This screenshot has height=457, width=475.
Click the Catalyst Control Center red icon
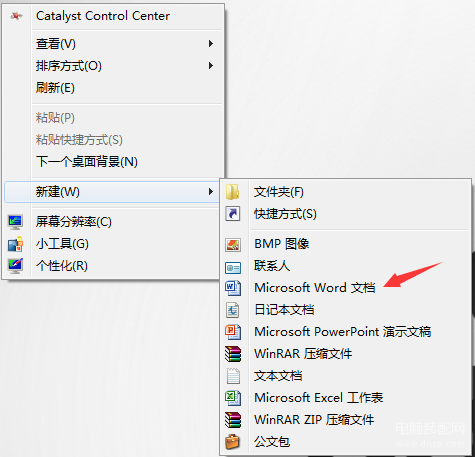tap(16, 16)
